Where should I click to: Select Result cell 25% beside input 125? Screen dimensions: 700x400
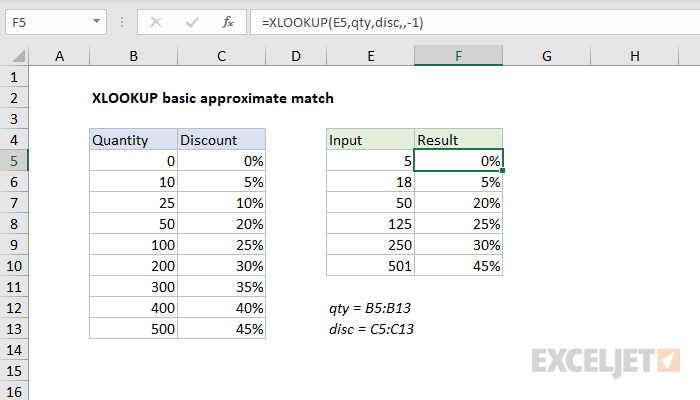click(x=458, y=224)
